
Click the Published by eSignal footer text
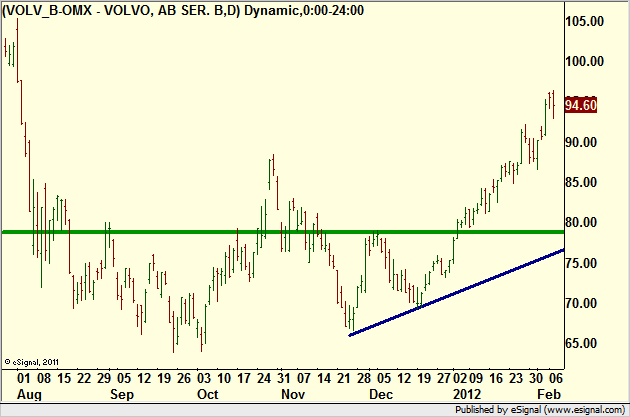pyautogui.click(x=540, y=410)
